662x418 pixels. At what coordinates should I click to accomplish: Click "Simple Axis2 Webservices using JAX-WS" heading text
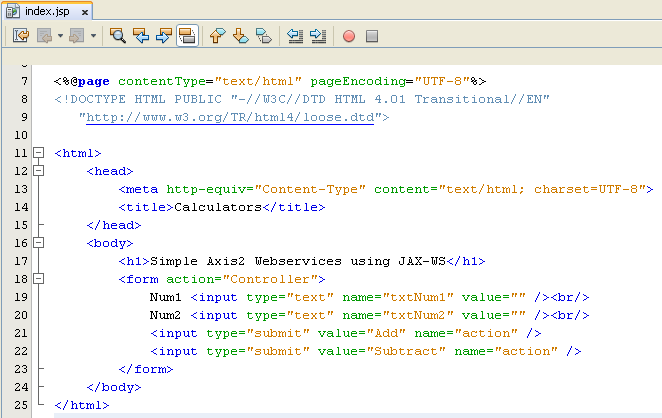(x=298, y=261)
